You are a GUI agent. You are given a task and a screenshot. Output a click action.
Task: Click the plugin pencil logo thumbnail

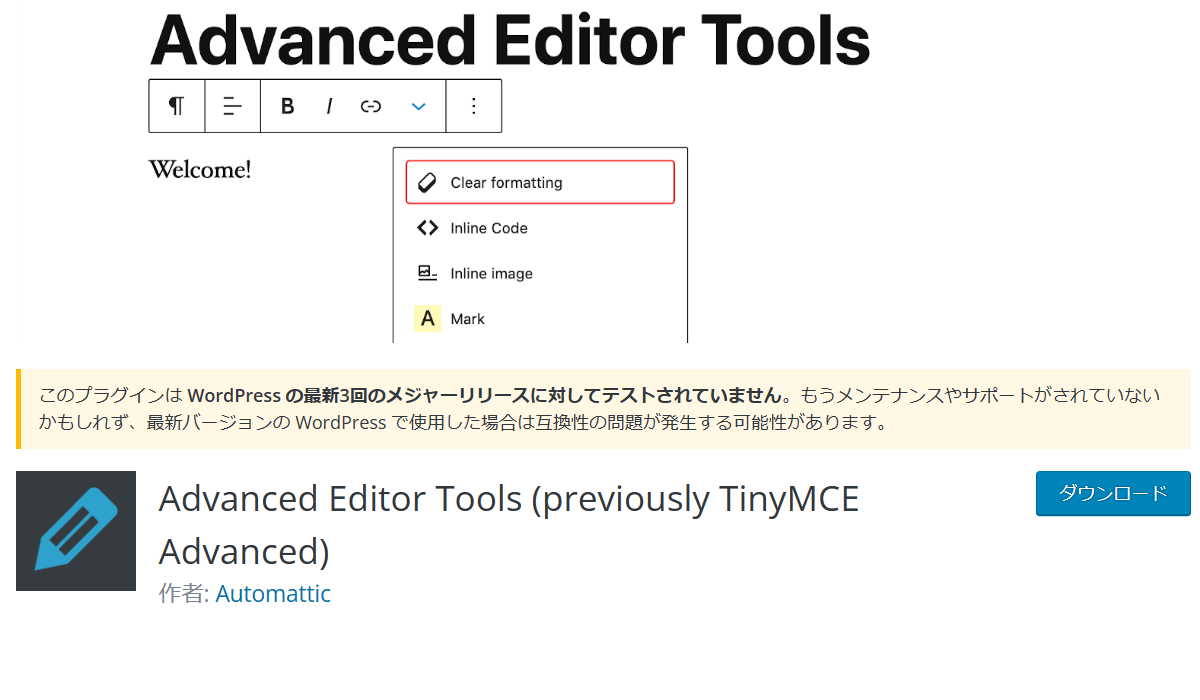(76, 531)
